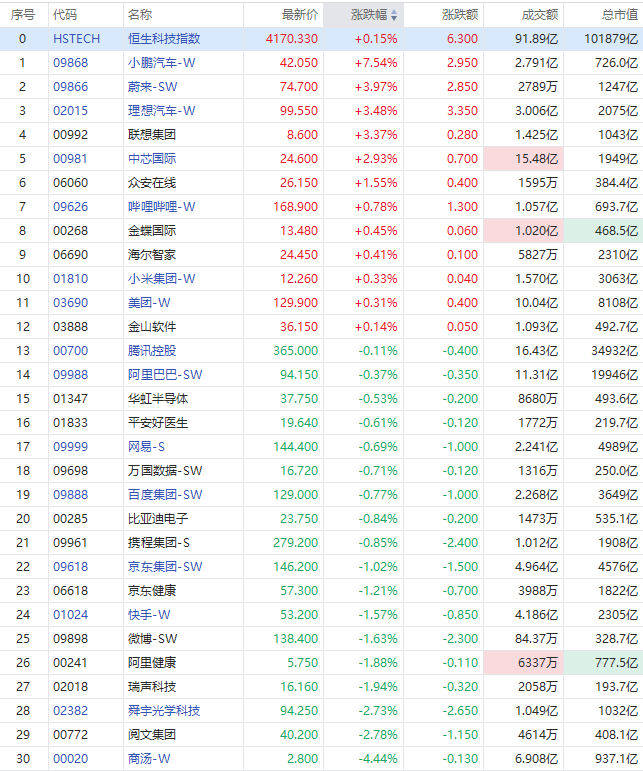The width and height of the screenshot is (643, 771).
Task: Select 京东健康 stock name
Action: 151,591
